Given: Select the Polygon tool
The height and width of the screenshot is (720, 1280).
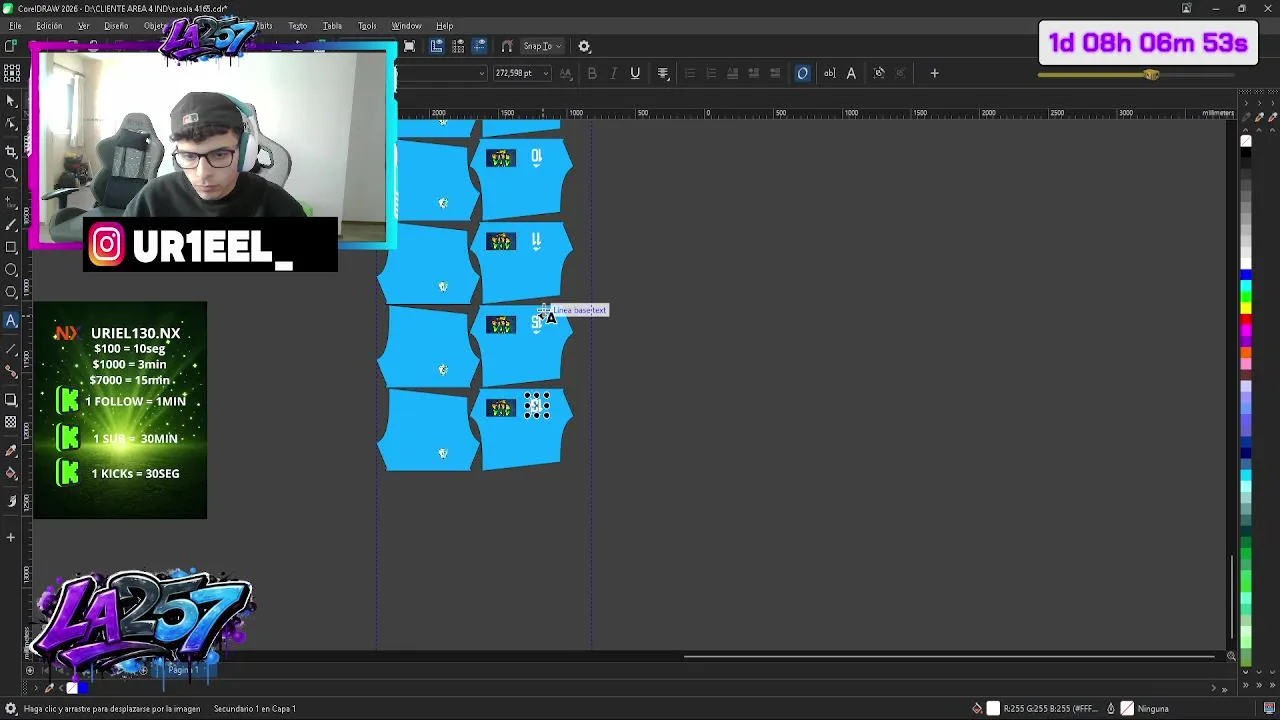Looking at the screenshot, I should tap(11, 293).
